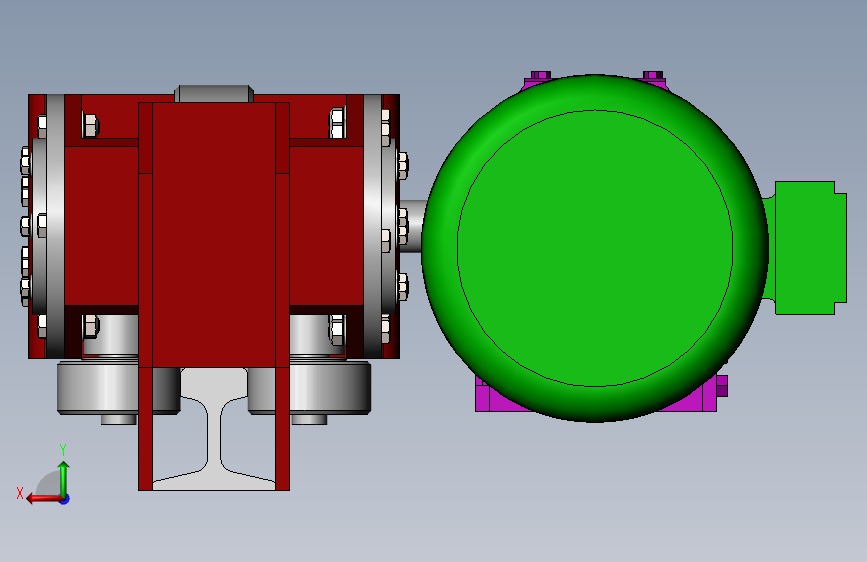Click the blue Z axis dot on triad
867x562 pixels.
coord(65,499)
